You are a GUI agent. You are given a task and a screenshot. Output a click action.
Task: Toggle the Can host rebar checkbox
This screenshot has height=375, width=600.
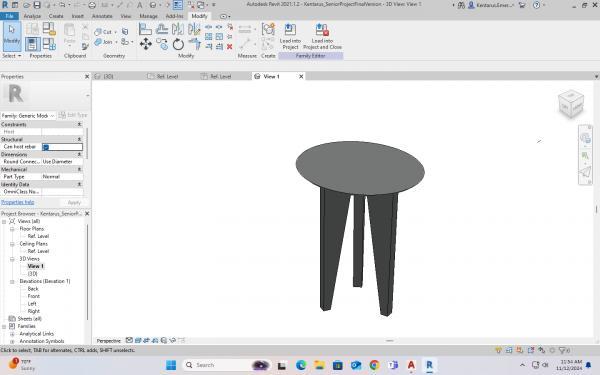coord(46,147)
